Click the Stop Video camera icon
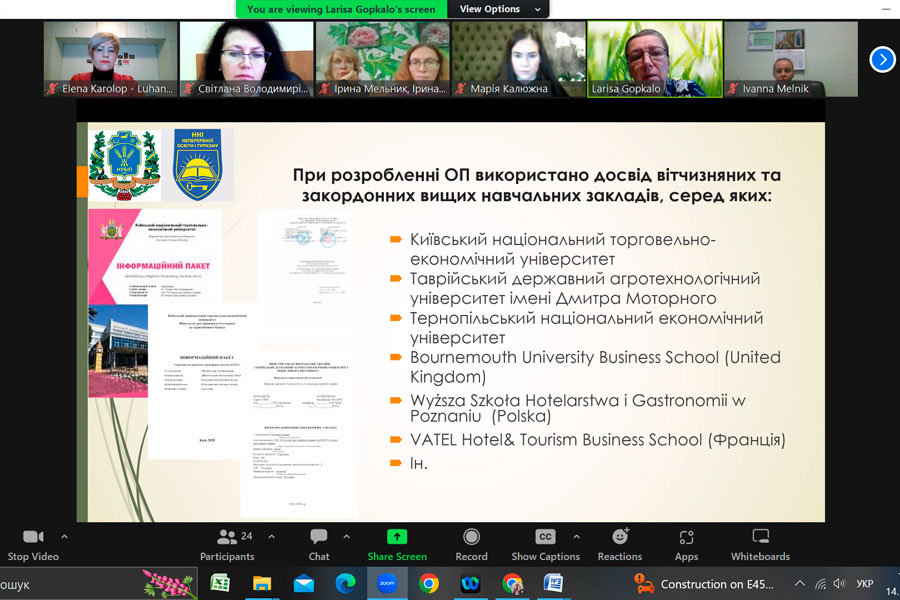Image resolution: width=900 pixels, height=600 pixels. pyautogui.click(x=33, y=538)
